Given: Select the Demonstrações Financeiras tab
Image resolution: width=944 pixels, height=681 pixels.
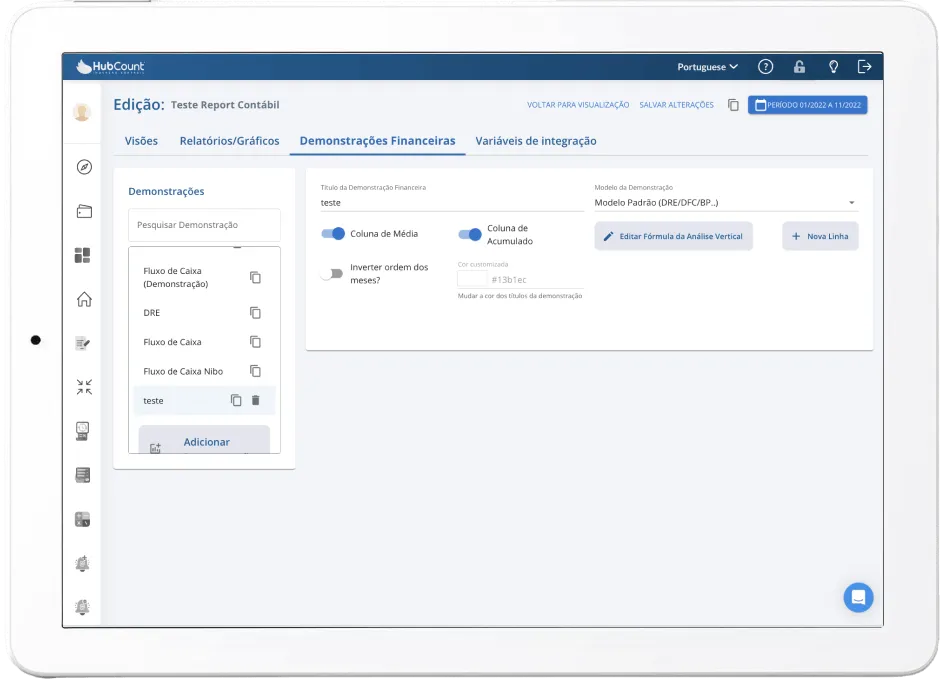Looking at the screenshot, I should 377,141.
